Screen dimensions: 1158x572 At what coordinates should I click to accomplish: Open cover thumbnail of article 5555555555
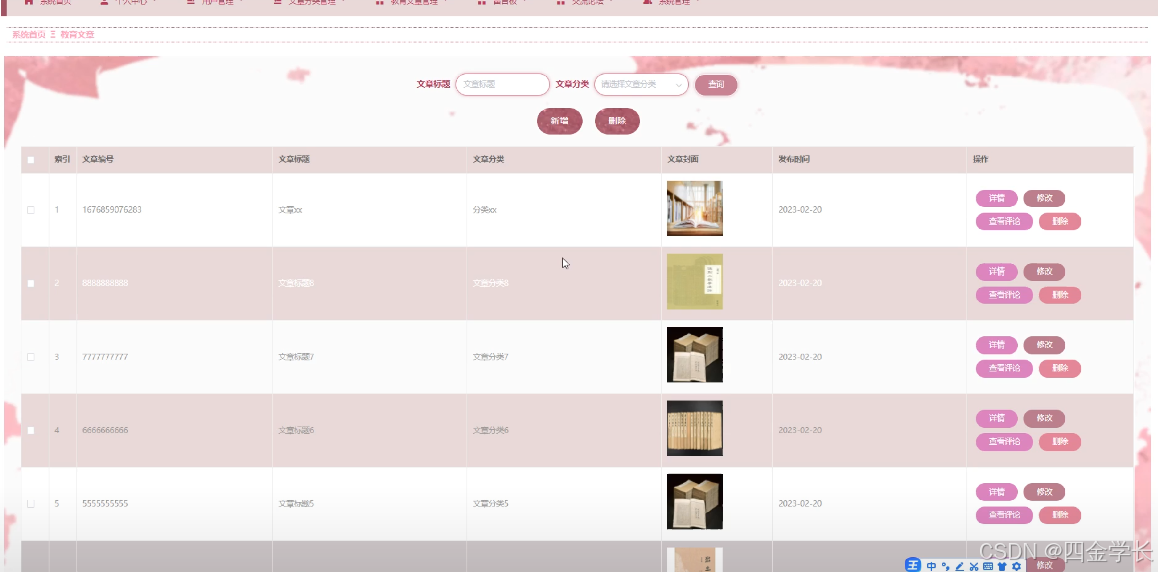694,502
